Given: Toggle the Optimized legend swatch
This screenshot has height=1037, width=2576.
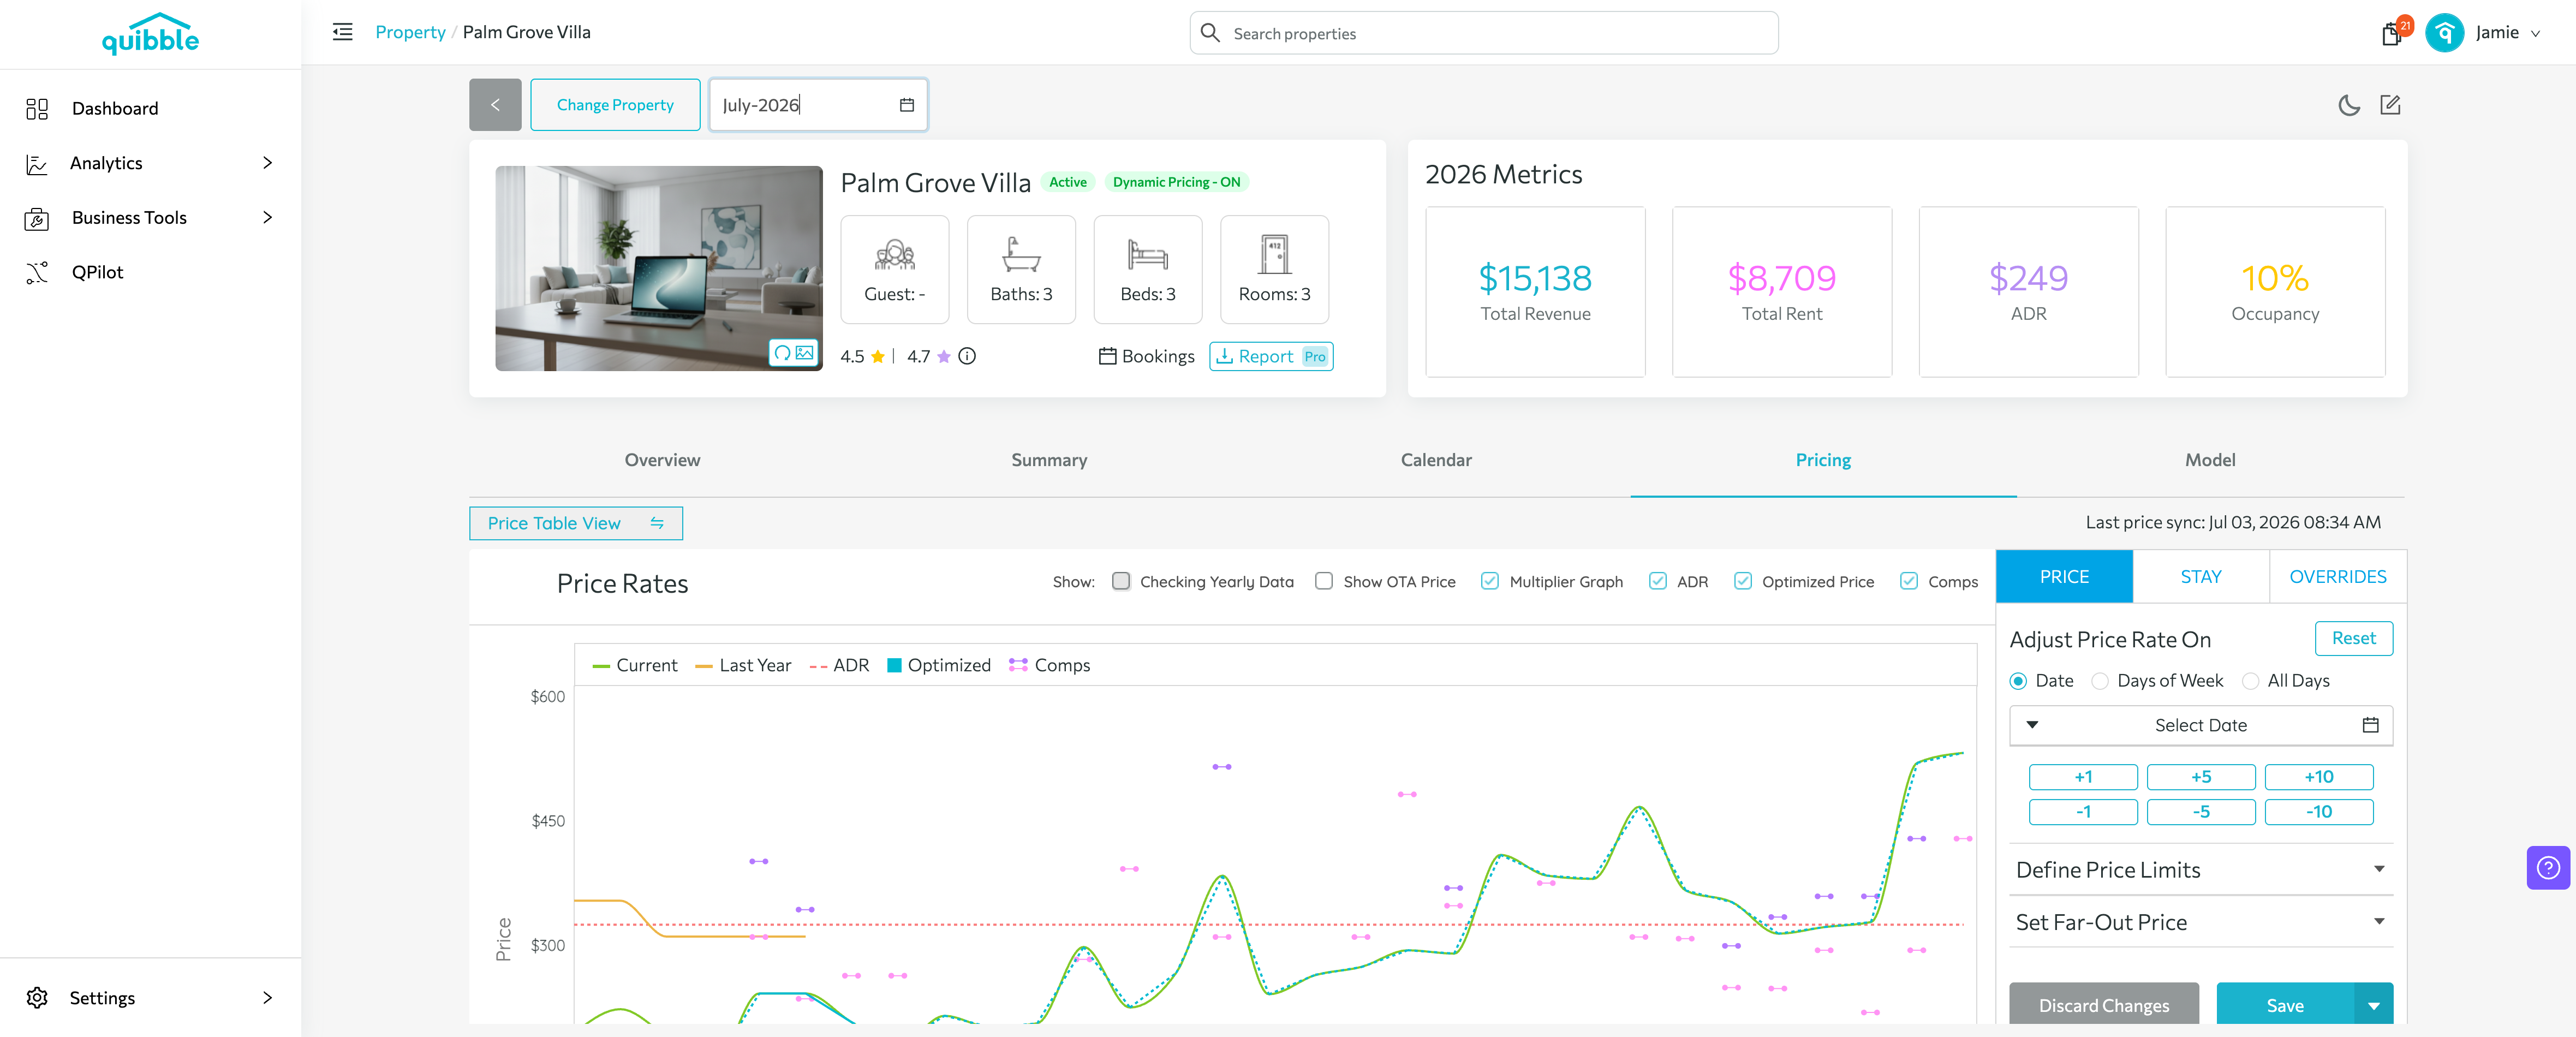Looking at the screenshot, I should [x=895, y=665].
